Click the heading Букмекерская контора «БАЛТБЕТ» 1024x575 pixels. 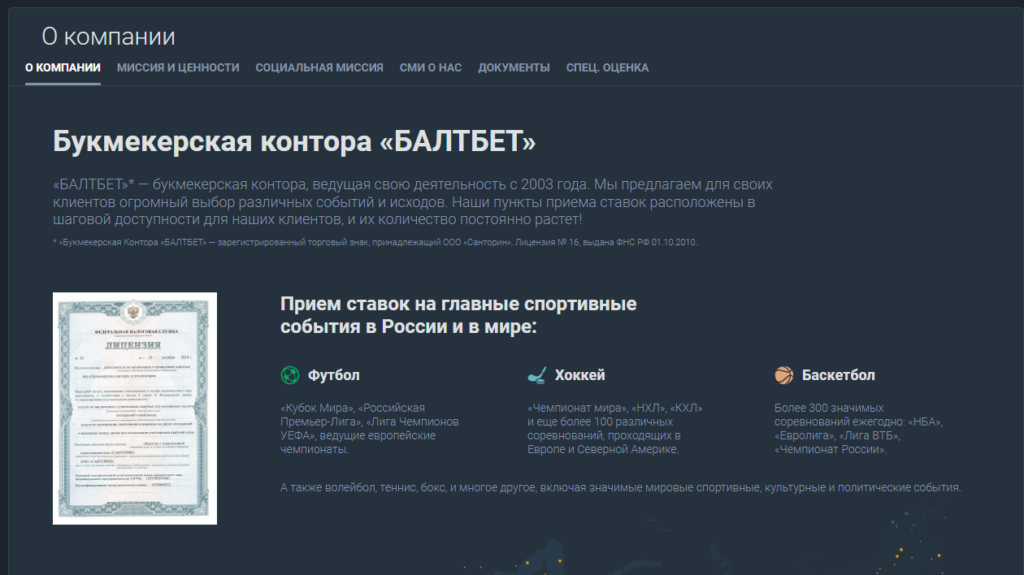pyautogui.click(x=294, y=141)
